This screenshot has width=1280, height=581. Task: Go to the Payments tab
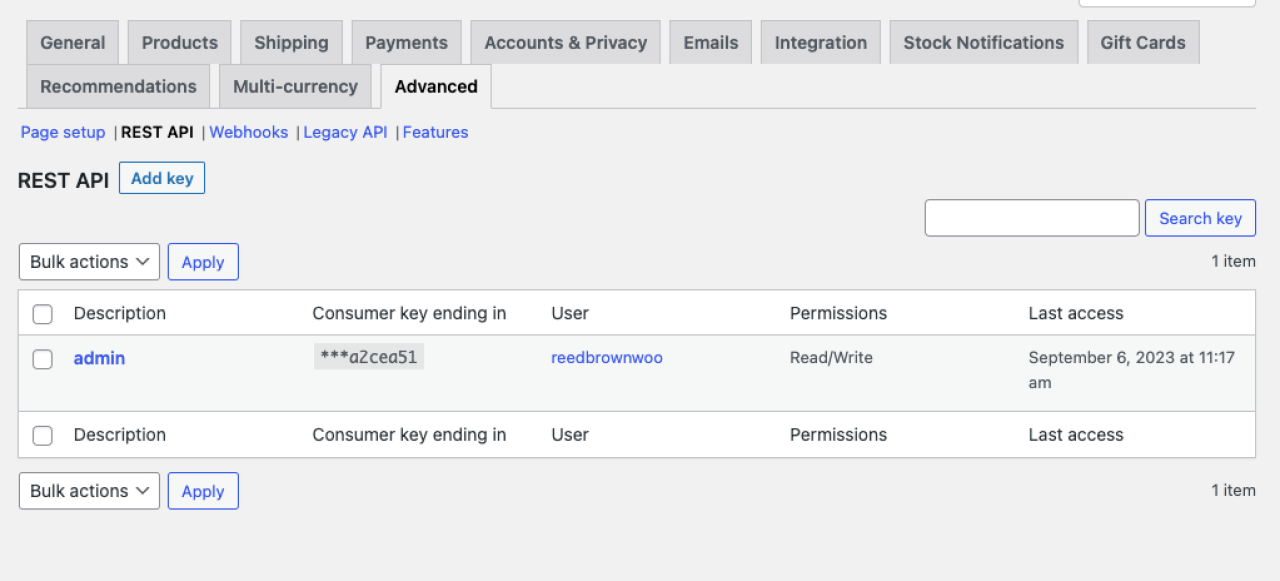point(406,43)
